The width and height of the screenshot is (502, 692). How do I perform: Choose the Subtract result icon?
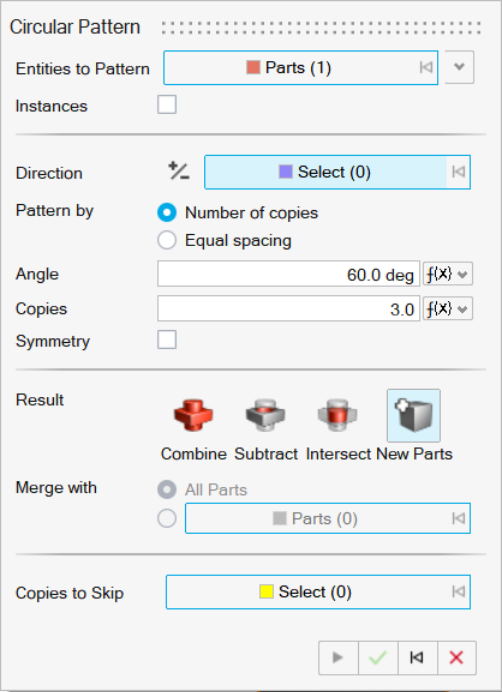265,415
